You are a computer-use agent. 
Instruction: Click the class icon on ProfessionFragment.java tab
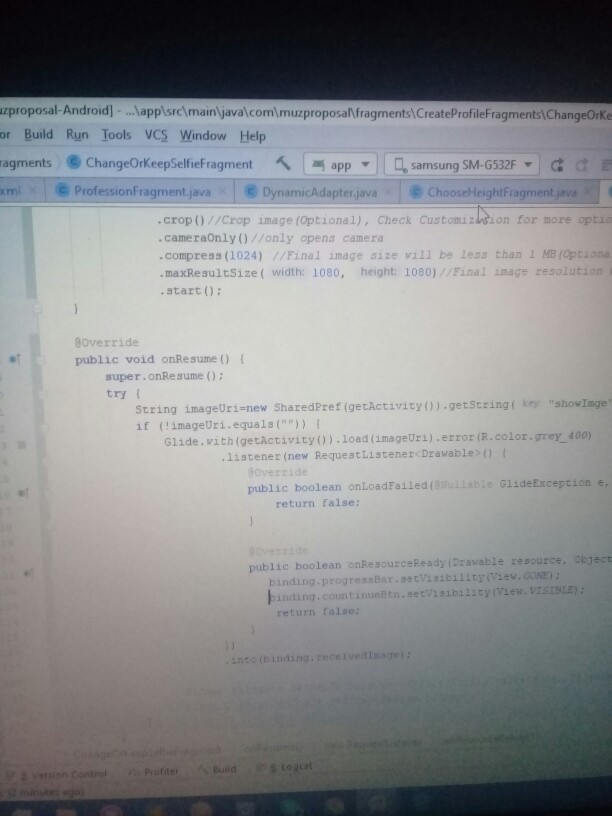[x=65, y=191]
